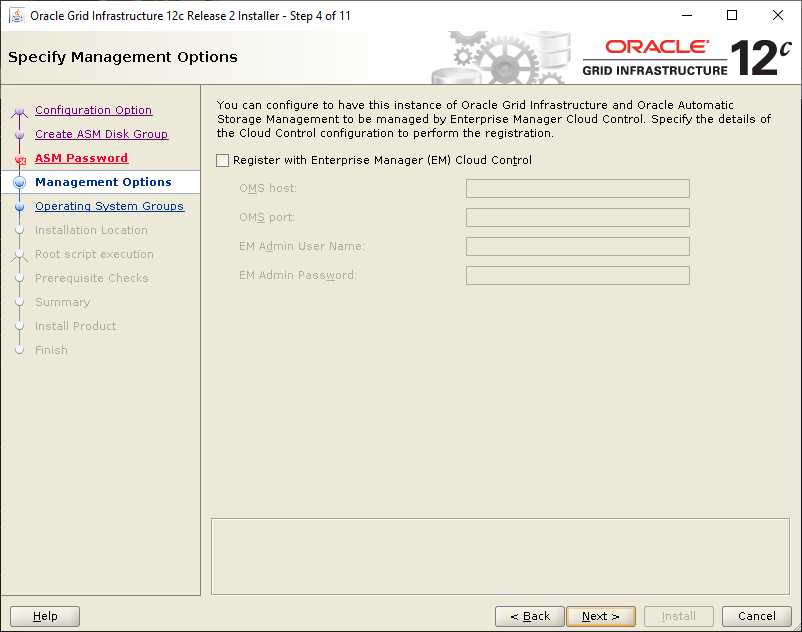Open the Create ASM Disk Group step
Viewport: 802px width, 632px height.
point(102,134)
